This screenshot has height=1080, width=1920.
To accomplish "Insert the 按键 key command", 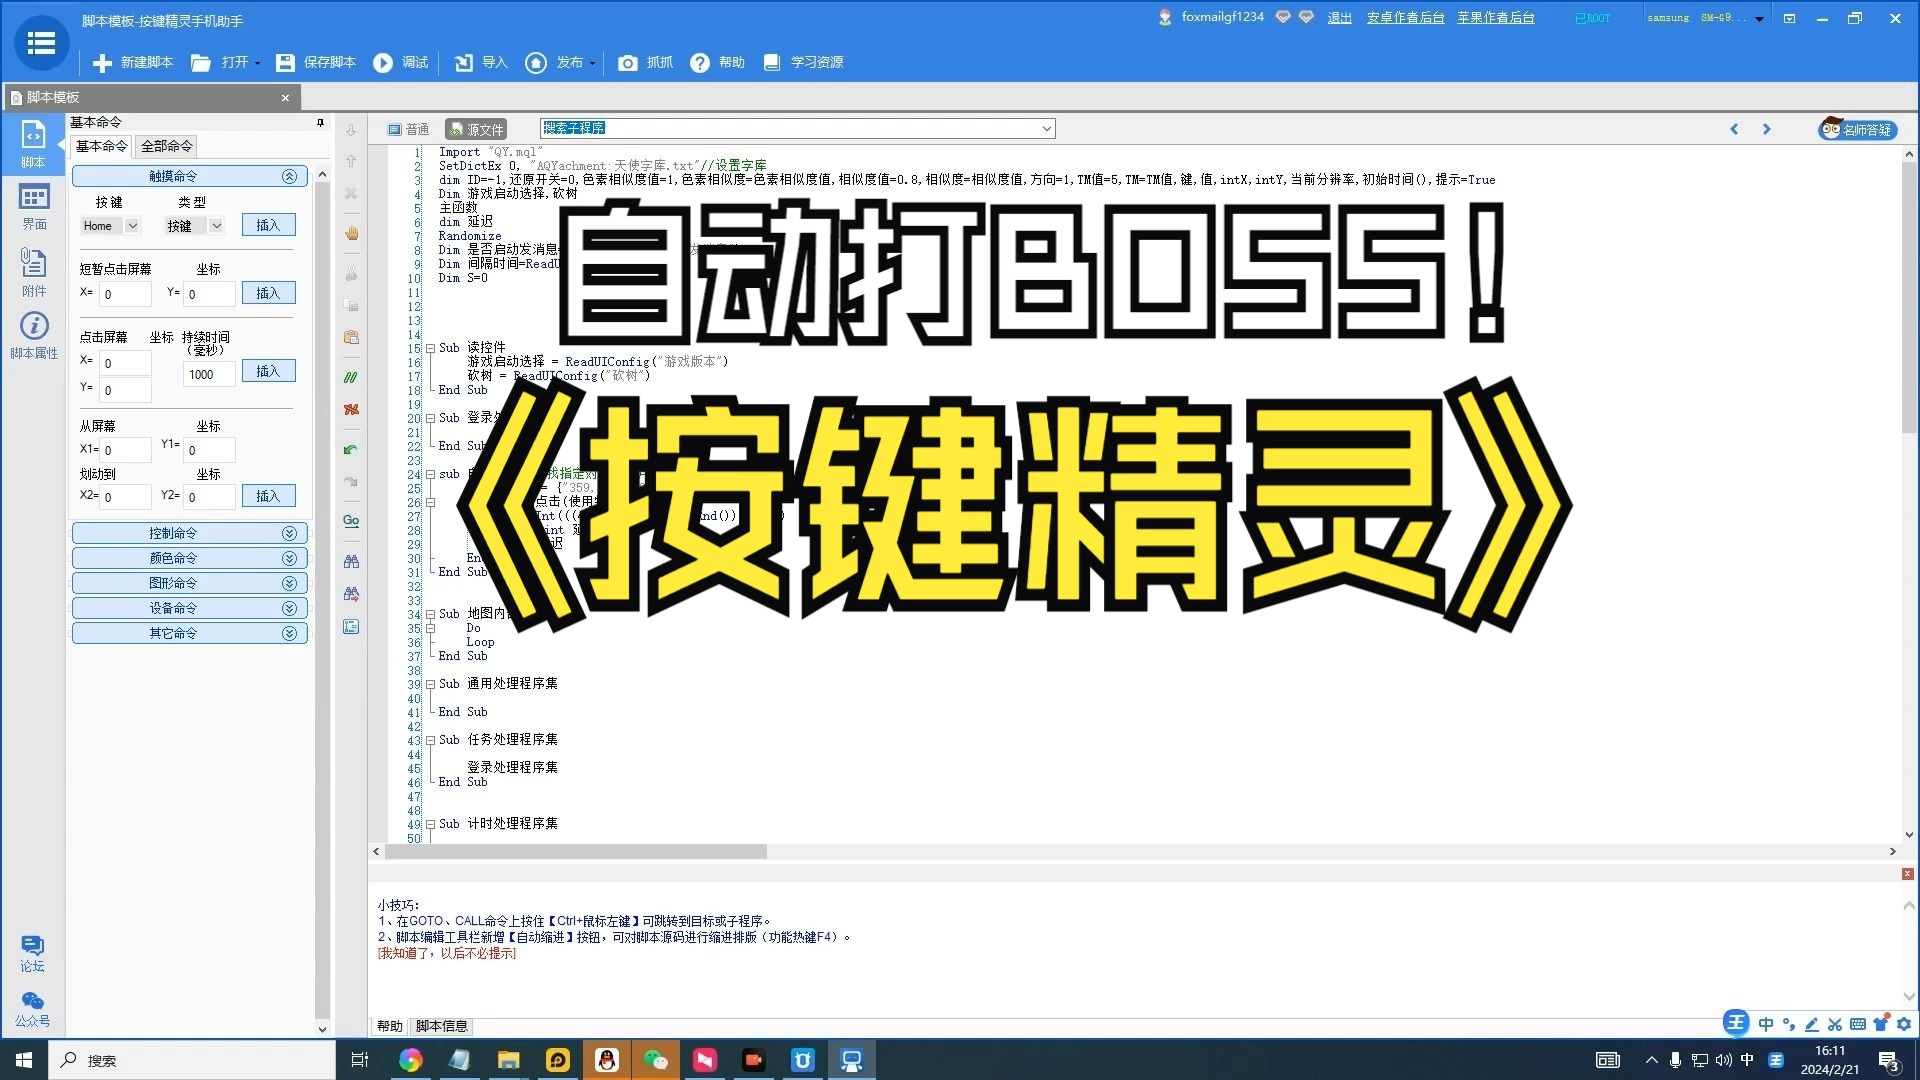I will point(268,225).
